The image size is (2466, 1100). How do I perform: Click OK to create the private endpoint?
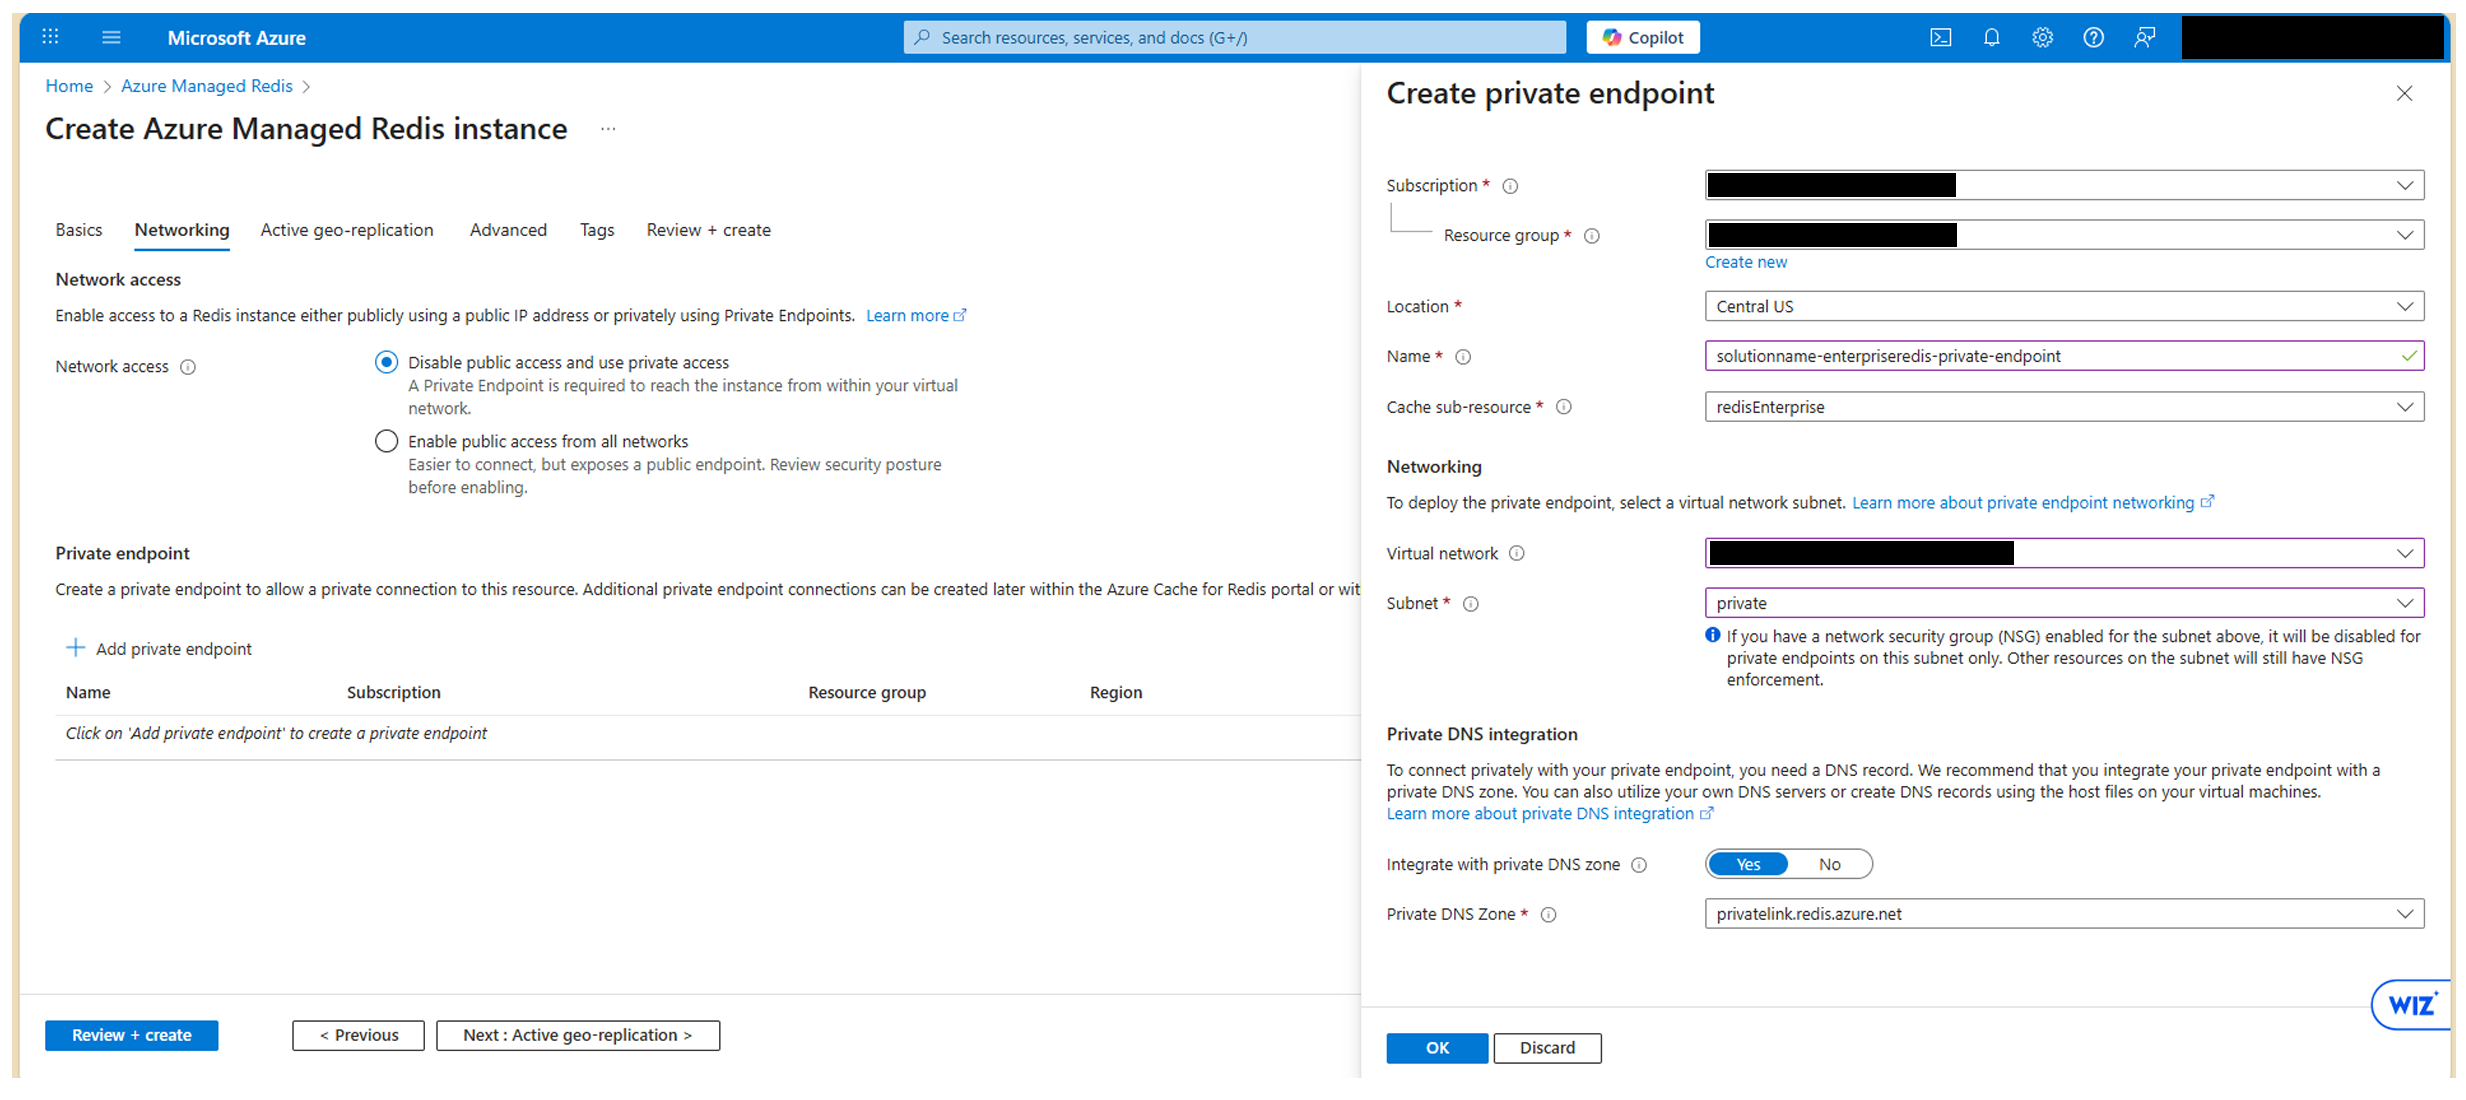(x=1436, y=1048)
